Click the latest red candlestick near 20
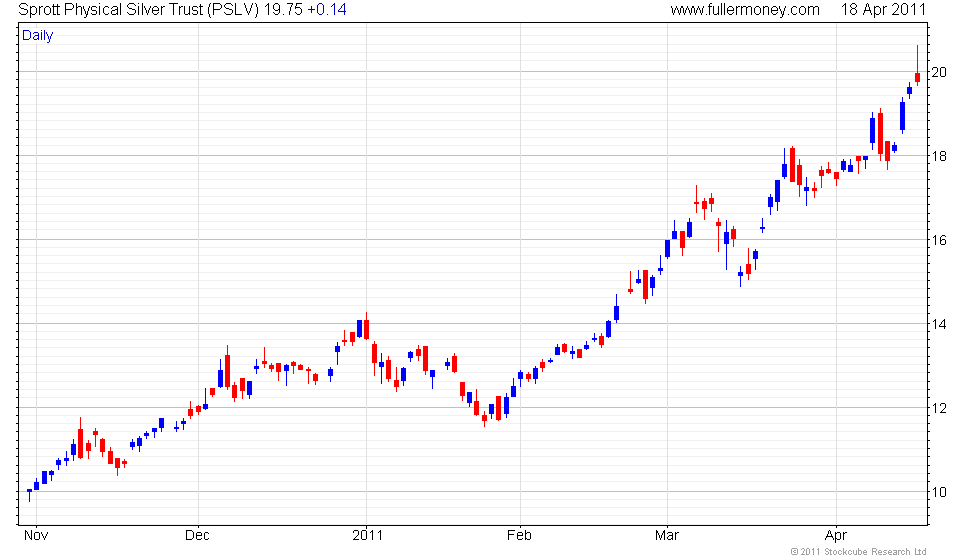Image resolution: width=980 pixels, height=560 pixels. click(x=917, y=77)
